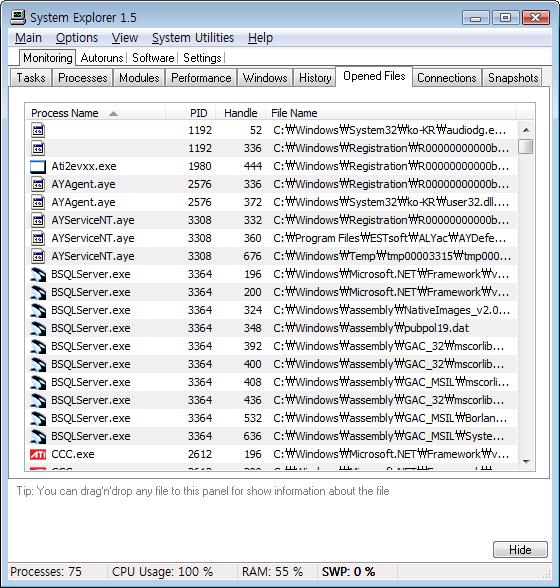Click the icon of the PID 1192 handle 52 row
Viewport: 560px width, 588px height.
click(38, 130)
